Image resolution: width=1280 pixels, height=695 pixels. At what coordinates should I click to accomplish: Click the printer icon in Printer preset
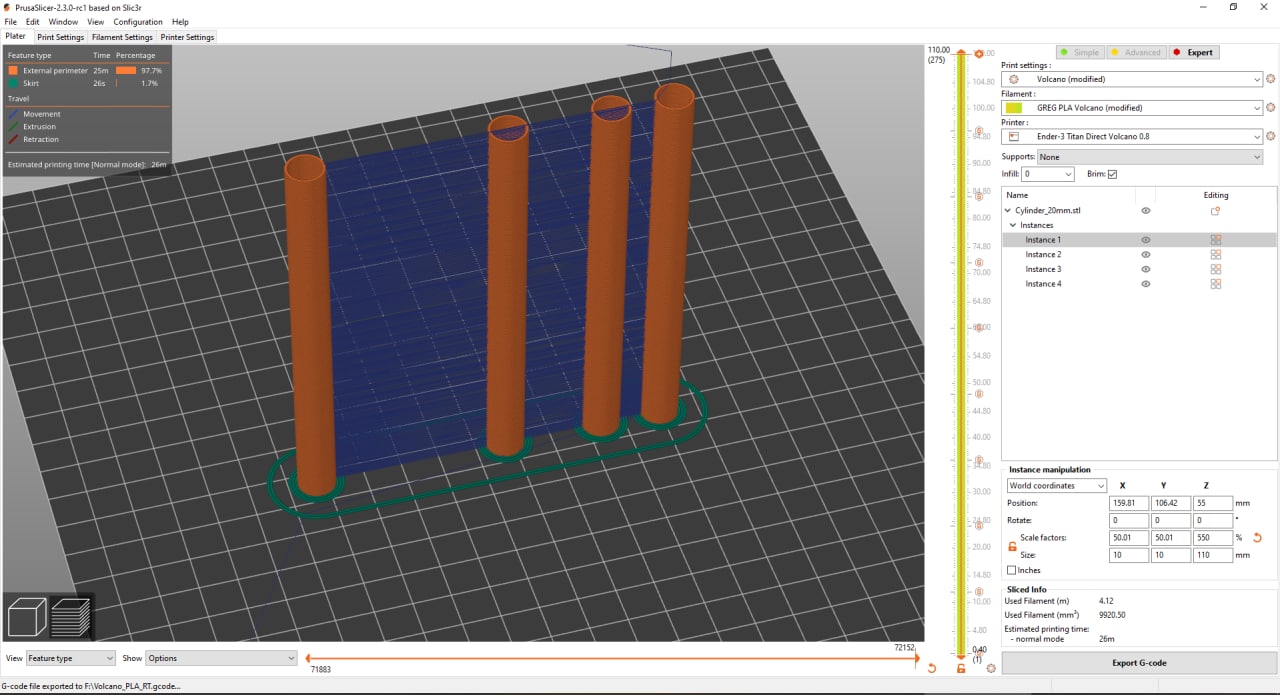point(1014,137)
